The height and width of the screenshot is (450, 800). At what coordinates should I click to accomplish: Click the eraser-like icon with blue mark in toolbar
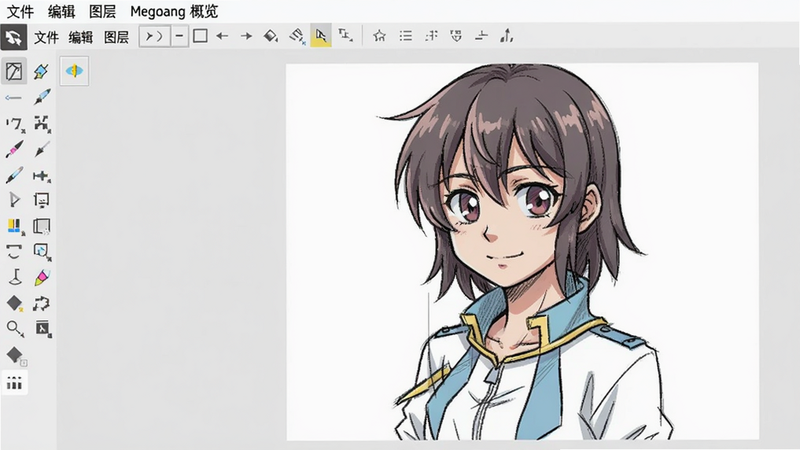pos(297,36)
